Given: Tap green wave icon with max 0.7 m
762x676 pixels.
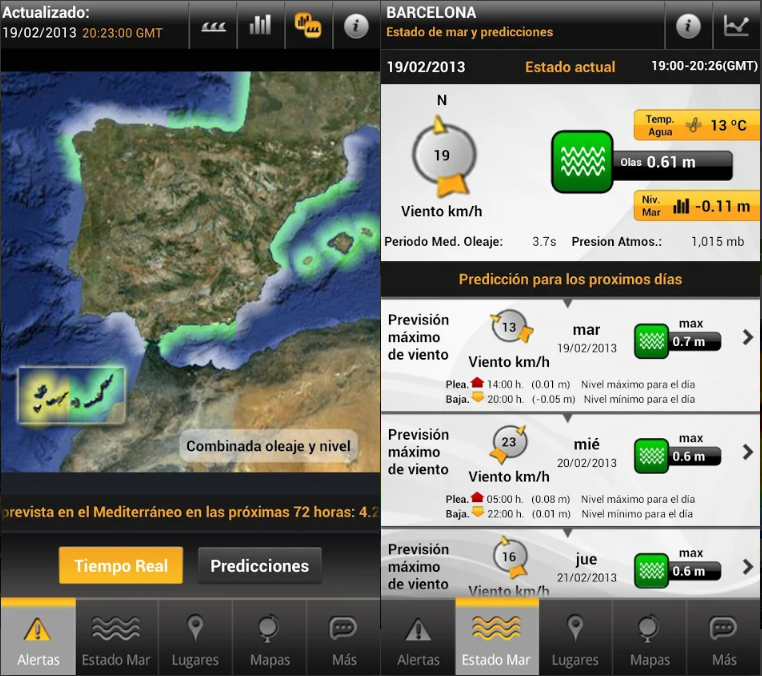Looking at the screenshot, I should tap(652, 342).
